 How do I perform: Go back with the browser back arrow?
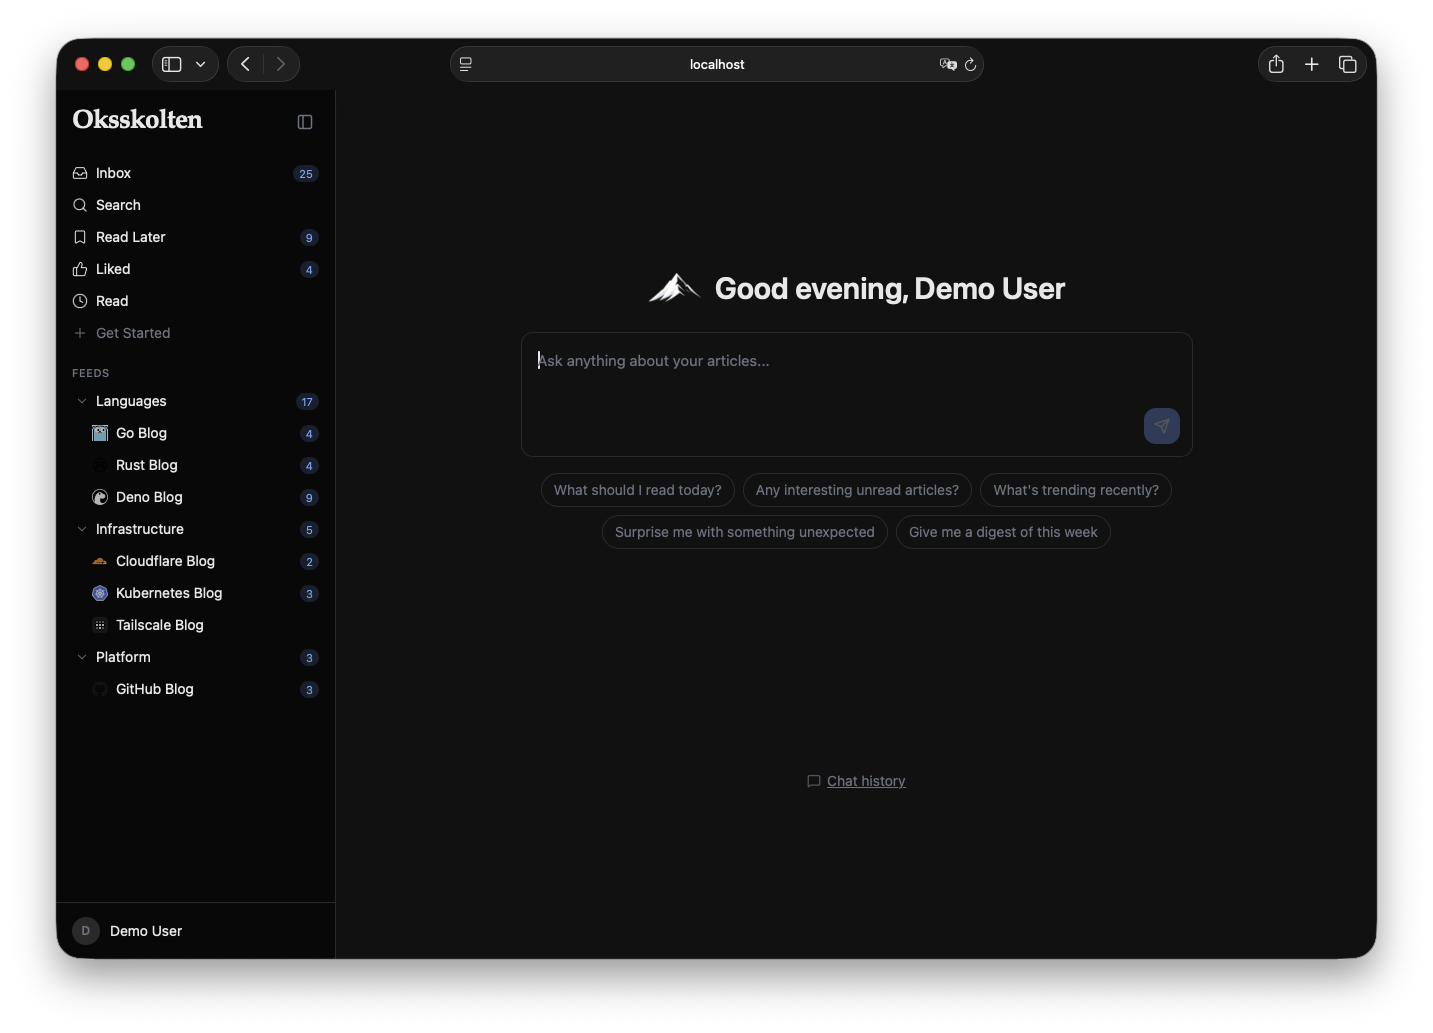point(245,64)
